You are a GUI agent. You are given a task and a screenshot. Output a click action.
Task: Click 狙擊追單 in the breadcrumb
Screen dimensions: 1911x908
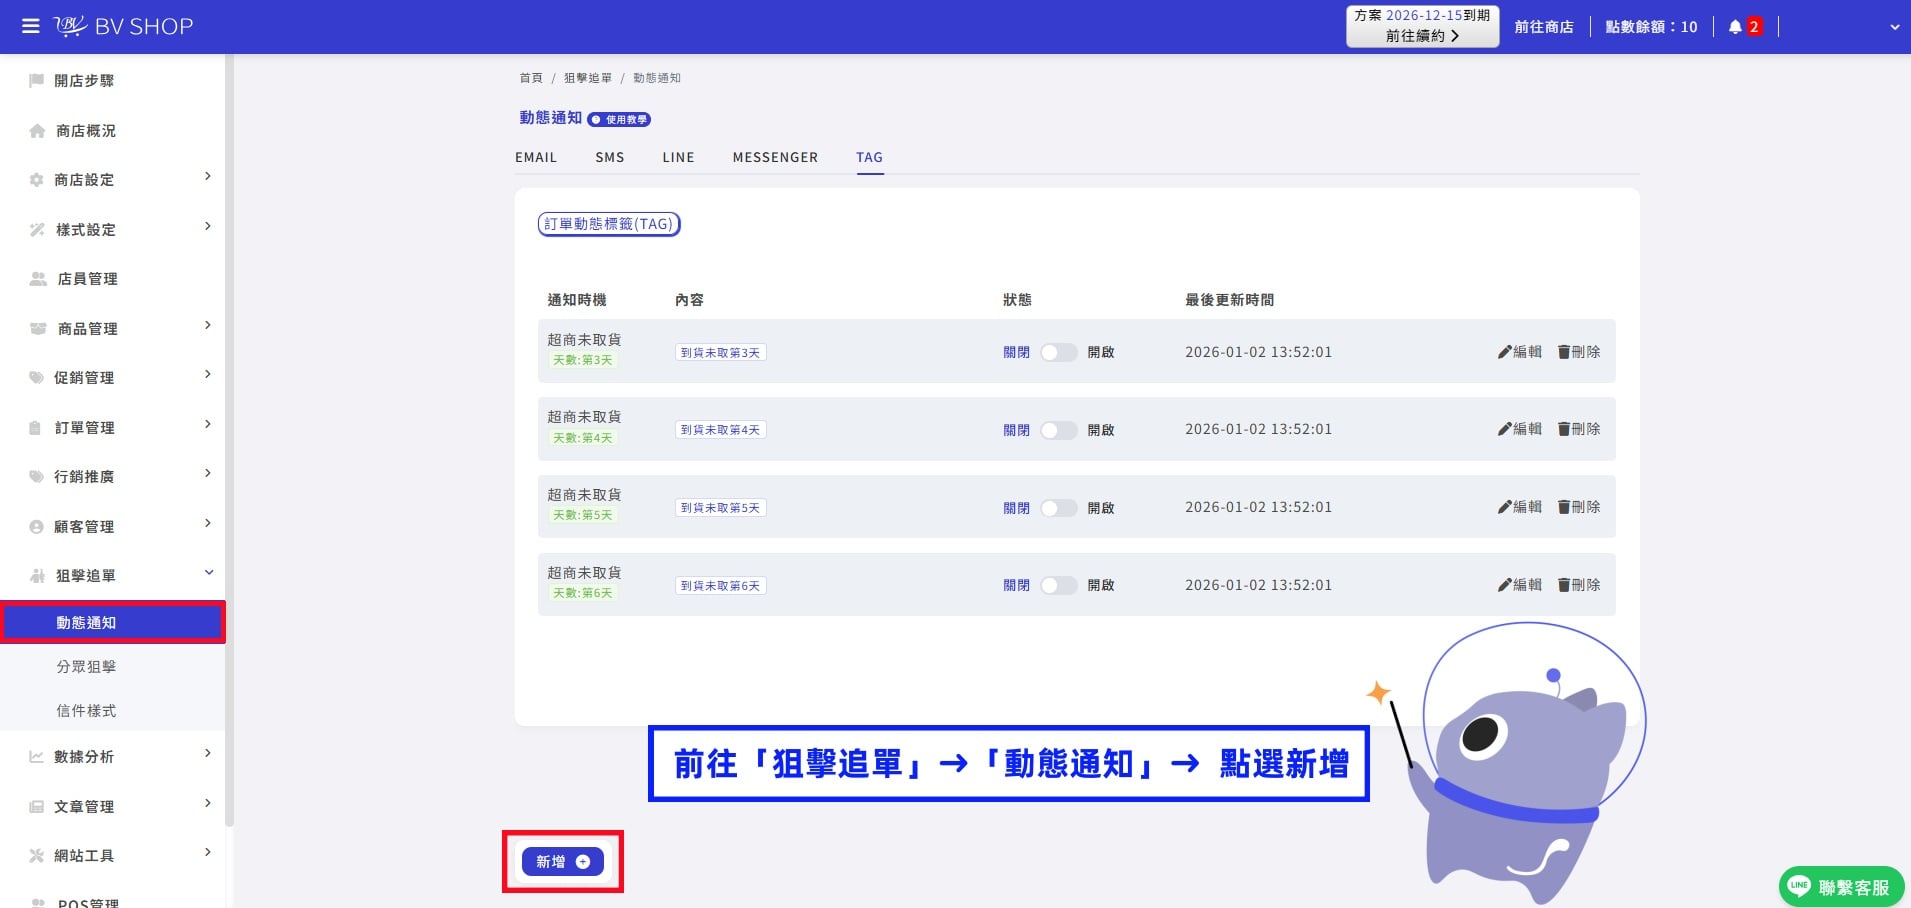pyautogui.click(x=588, y=78)
